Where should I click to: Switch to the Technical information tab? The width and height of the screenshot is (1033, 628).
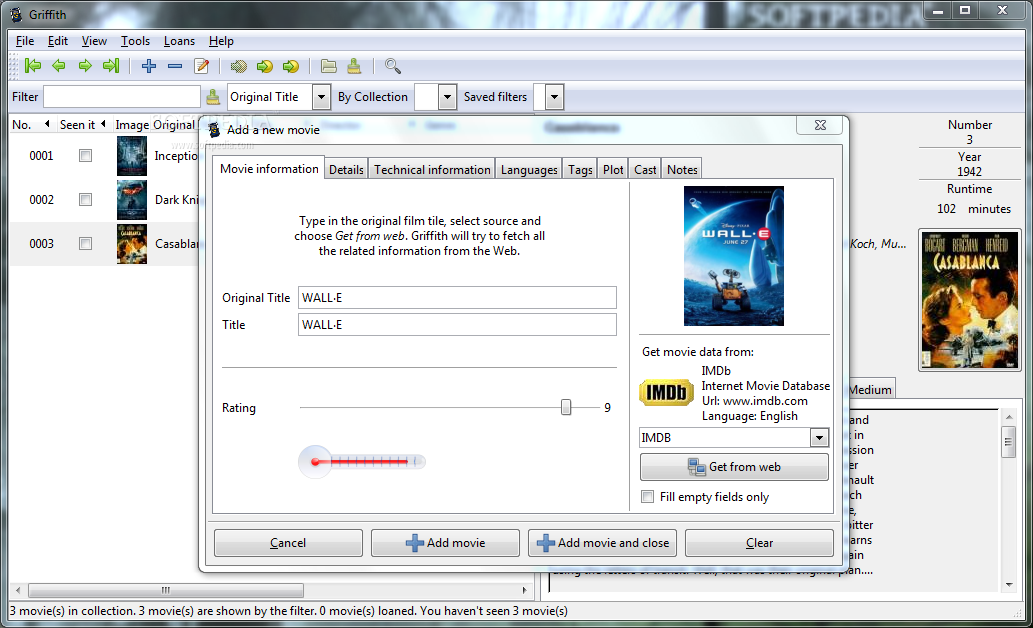432,169
